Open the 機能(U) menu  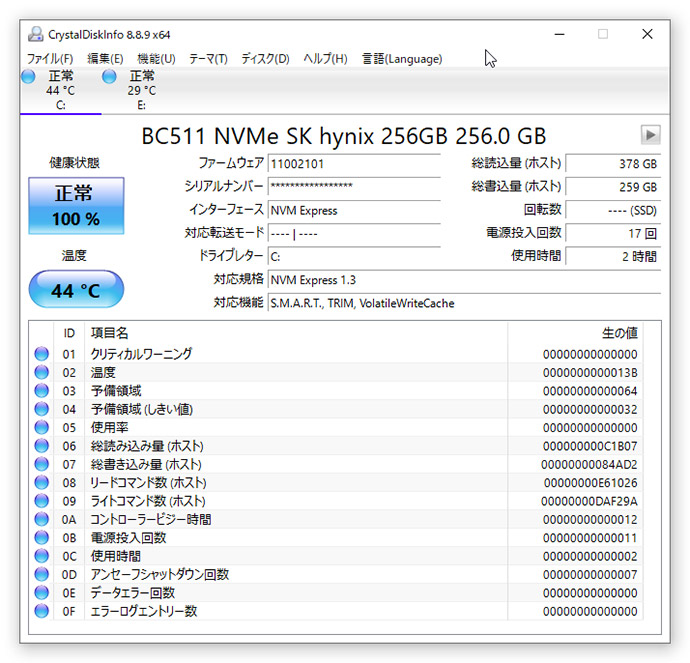coord(156,59)
